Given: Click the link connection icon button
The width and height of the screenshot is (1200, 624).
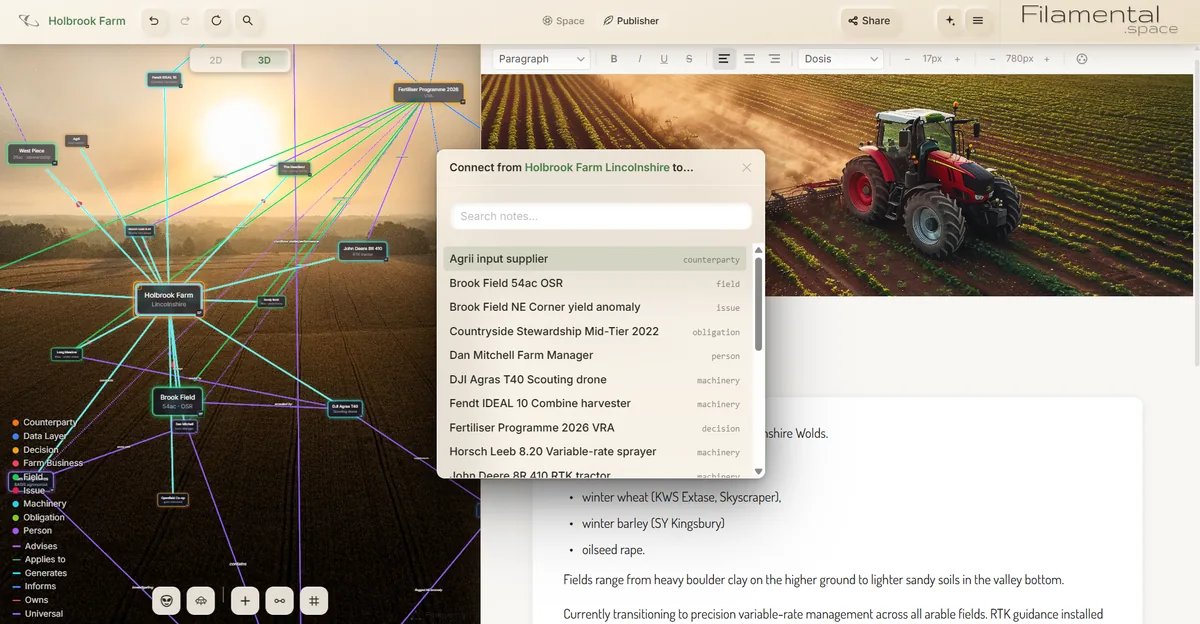Looking at the screenshot, I should coord(280,601).
